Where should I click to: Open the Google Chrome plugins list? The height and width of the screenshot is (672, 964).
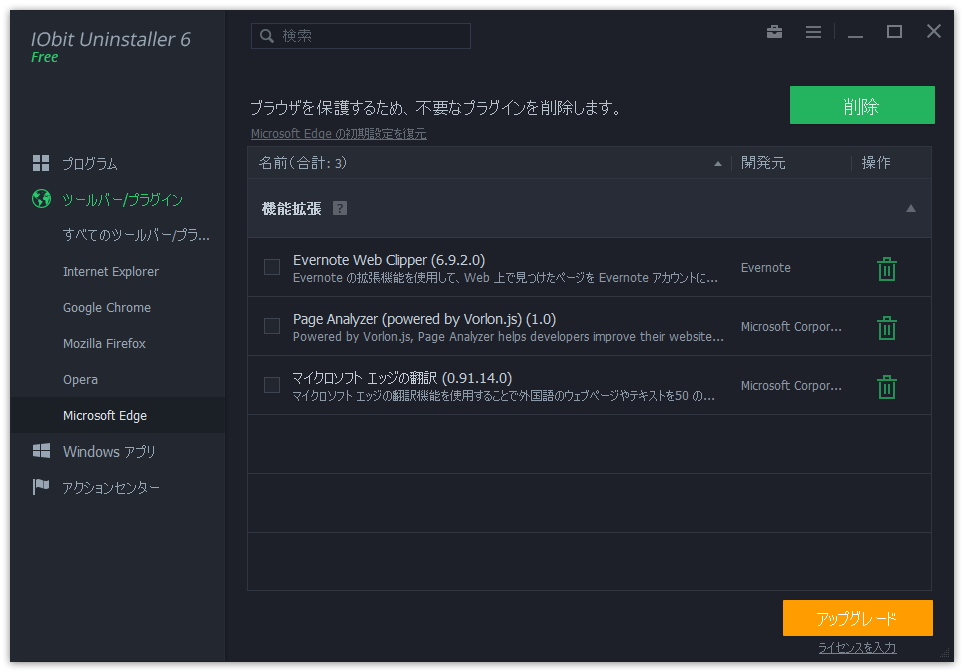(x=107, y=307)
